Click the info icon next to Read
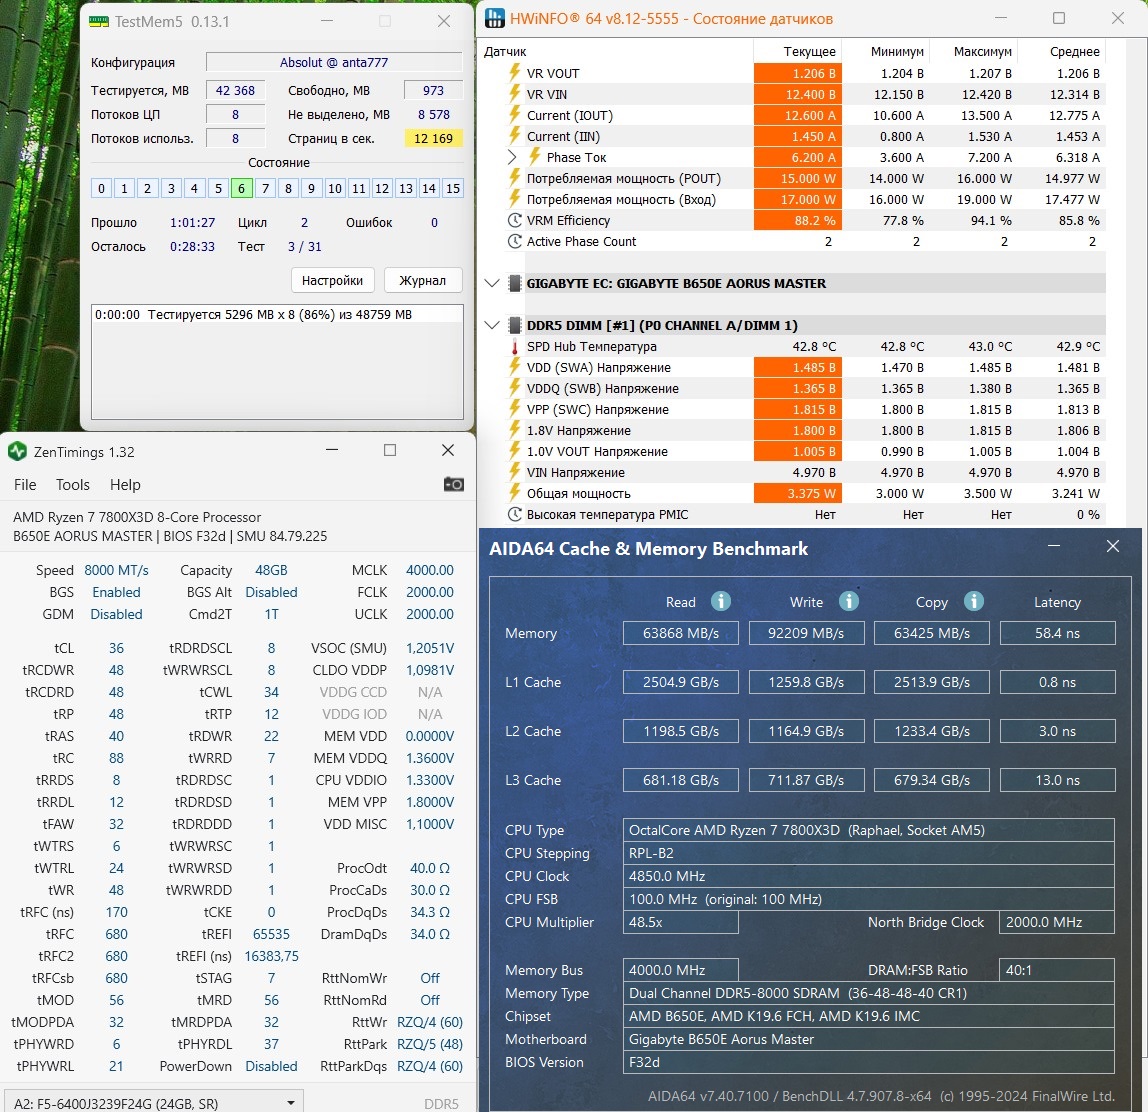 point(720,601)
